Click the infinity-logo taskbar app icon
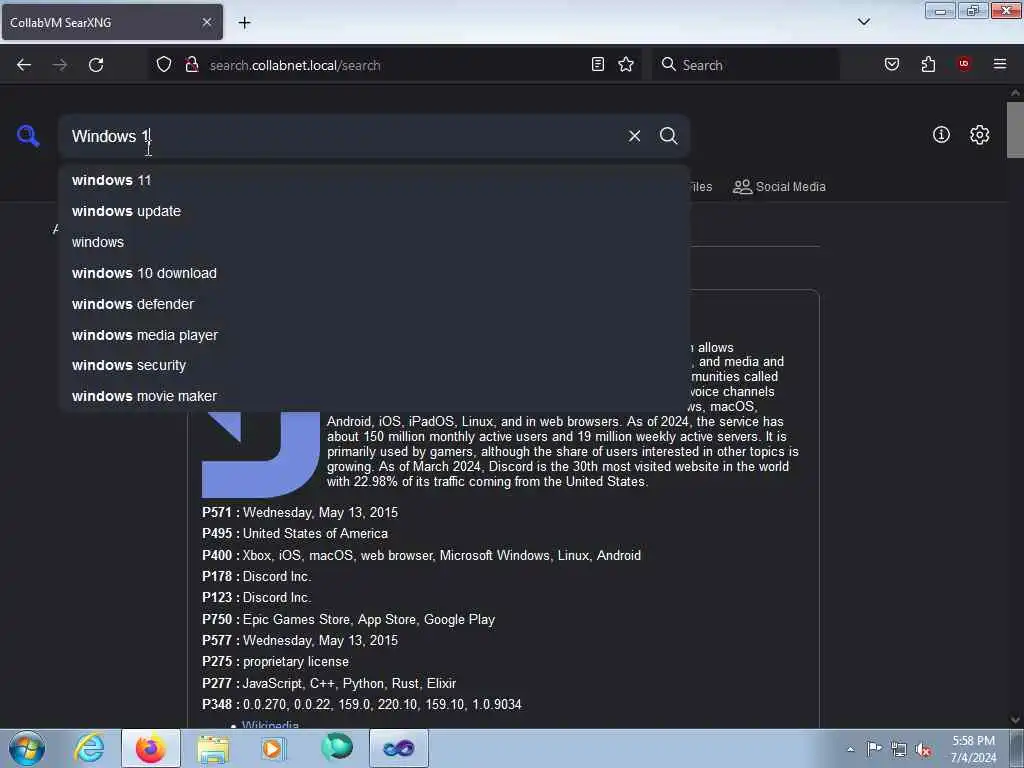 point(399,748)
